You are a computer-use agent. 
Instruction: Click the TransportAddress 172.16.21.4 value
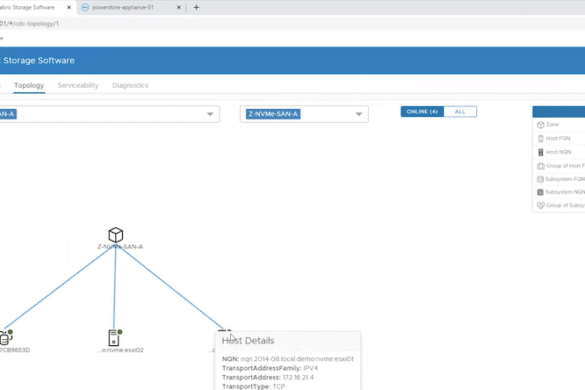click(298, 377)
